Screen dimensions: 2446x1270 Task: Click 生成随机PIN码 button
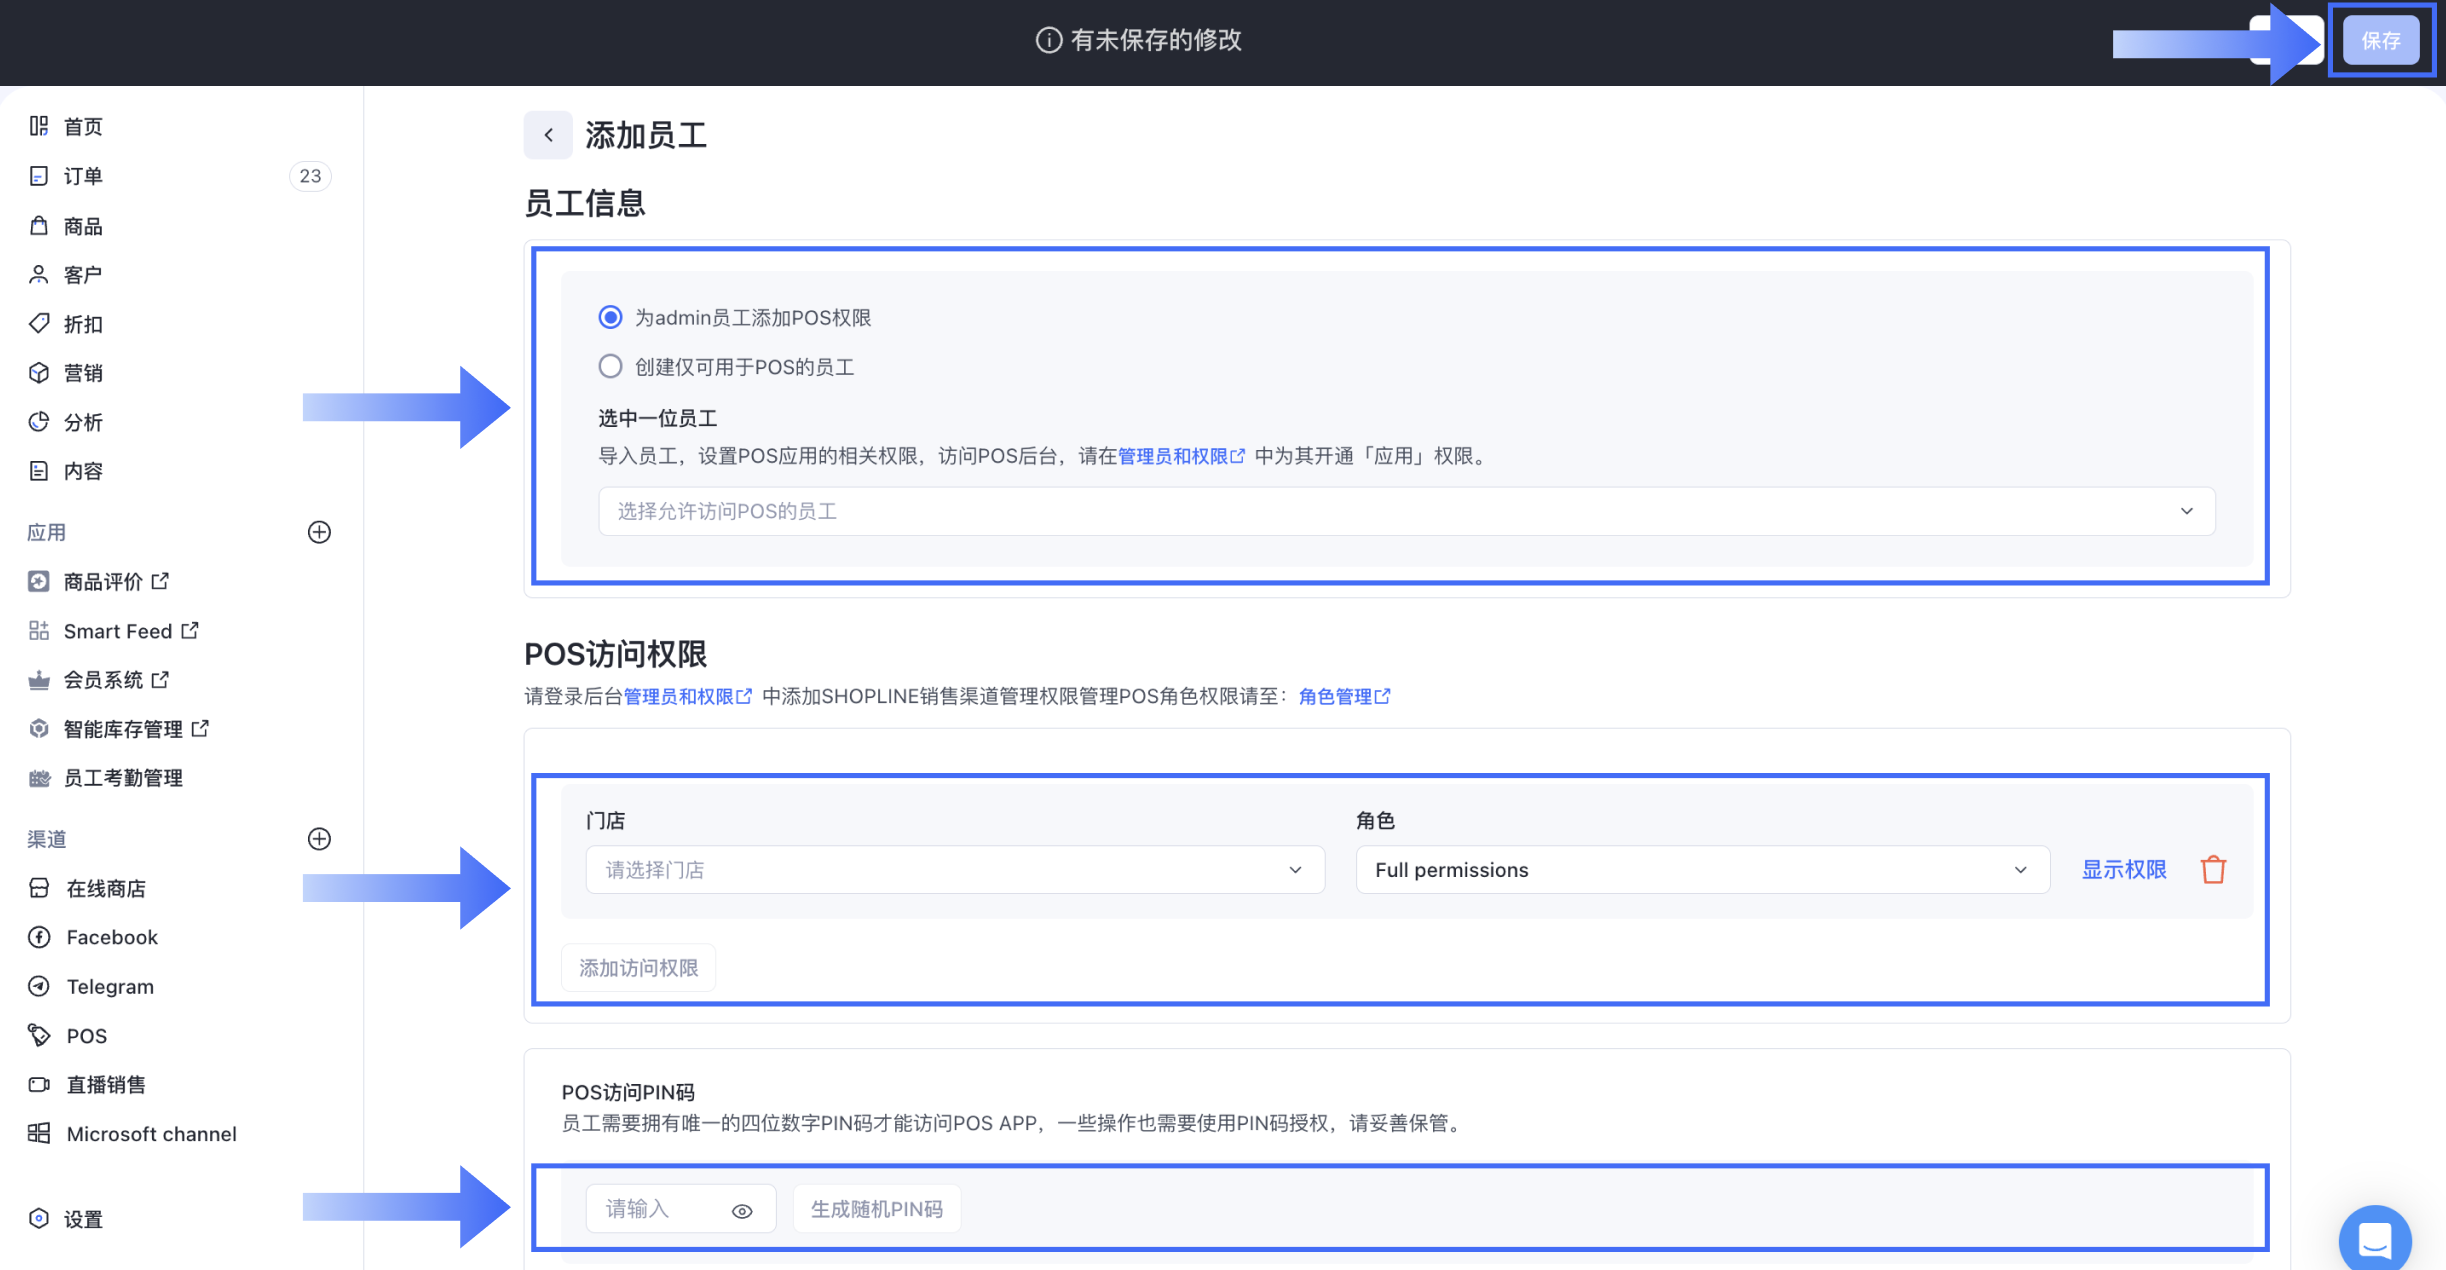876,1209
